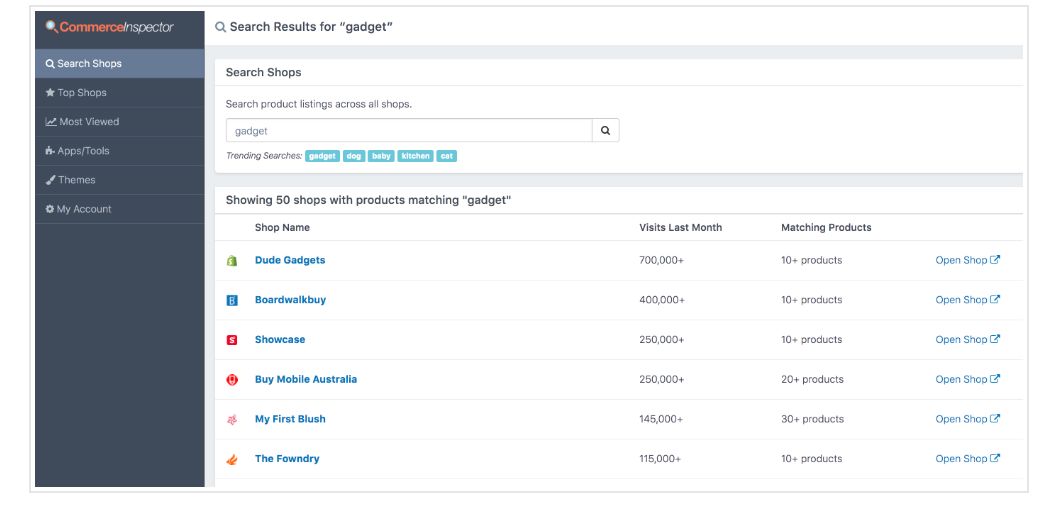Click the magnifier search button beside the input
The width and height of the screenshot is (1058, 510).
coord(605,131)
